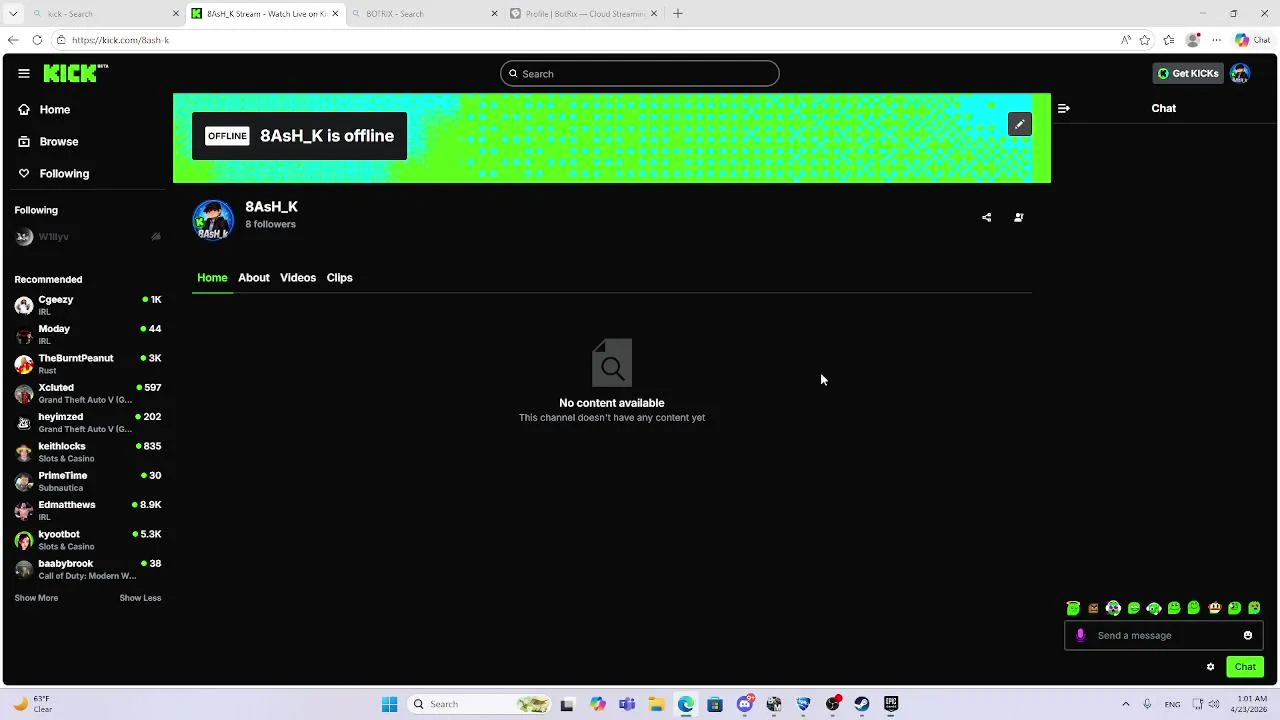
Task: Open Windows Start menu
Action: 389,704
